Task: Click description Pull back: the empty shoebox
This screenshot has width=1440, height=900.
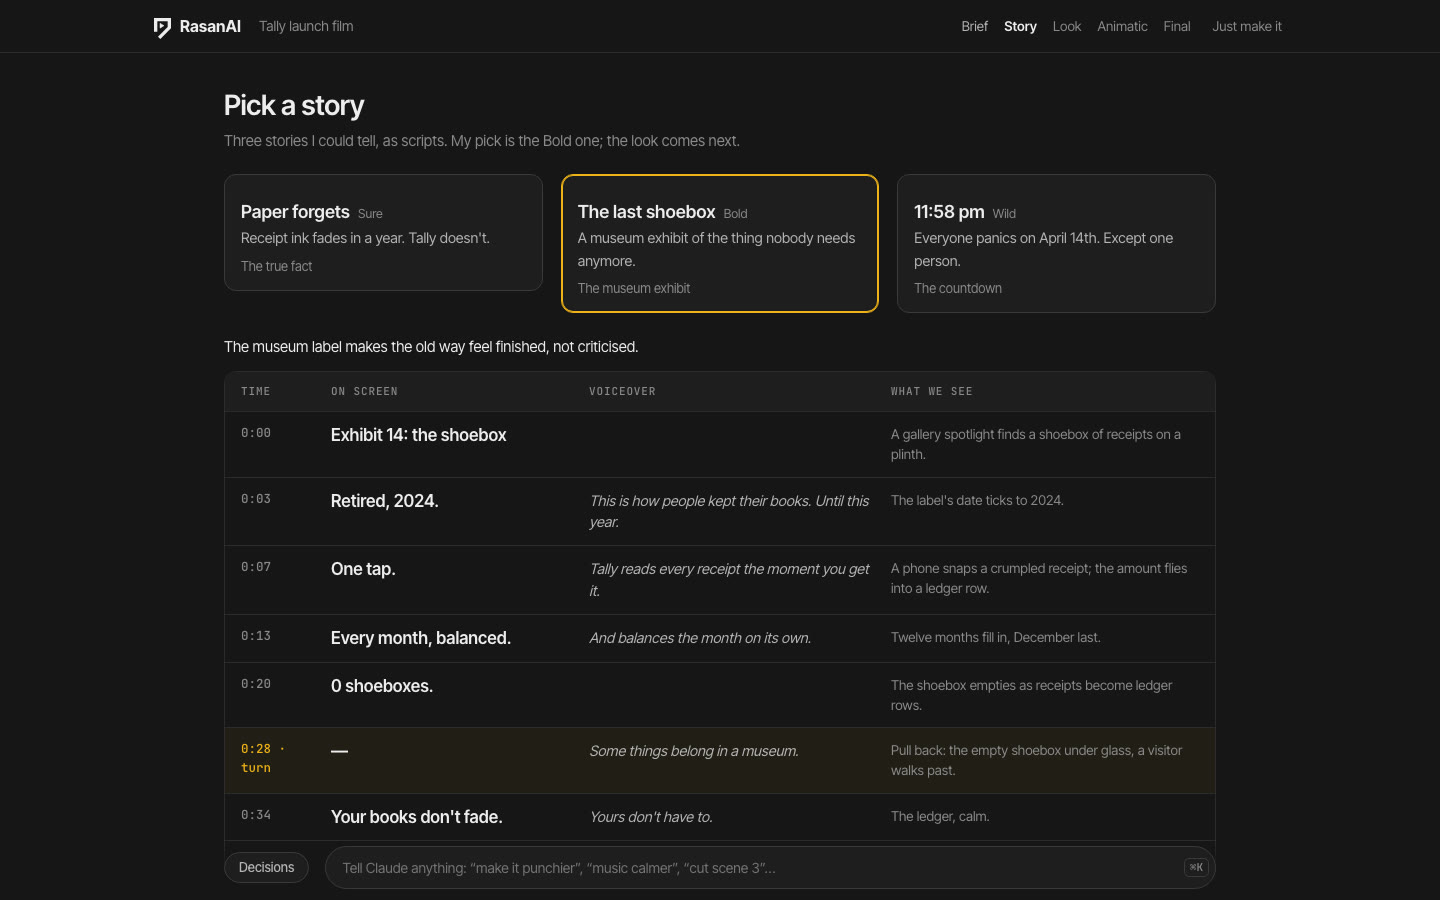Action: [1036, 760]
